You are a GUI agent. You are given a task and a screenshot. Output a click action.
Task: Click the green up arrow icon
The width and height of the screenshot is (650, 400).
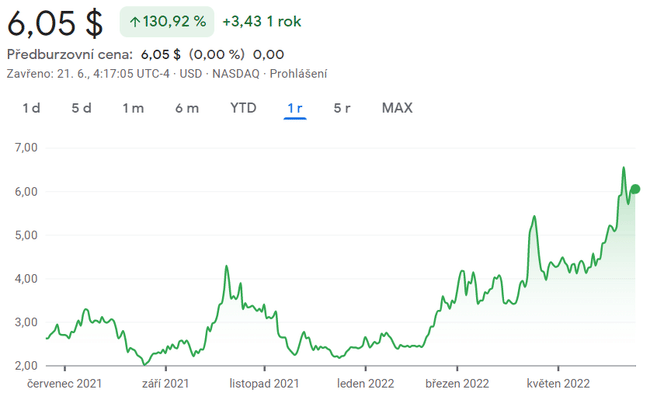click(134, 21)
